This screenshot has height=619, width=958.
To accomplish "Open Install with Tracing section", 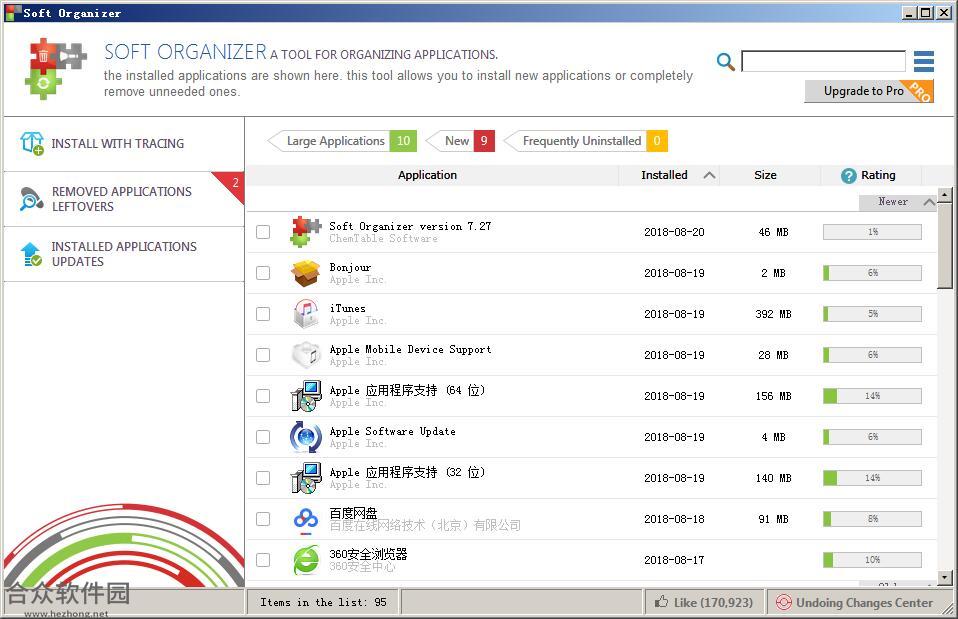I will [124, 144].
